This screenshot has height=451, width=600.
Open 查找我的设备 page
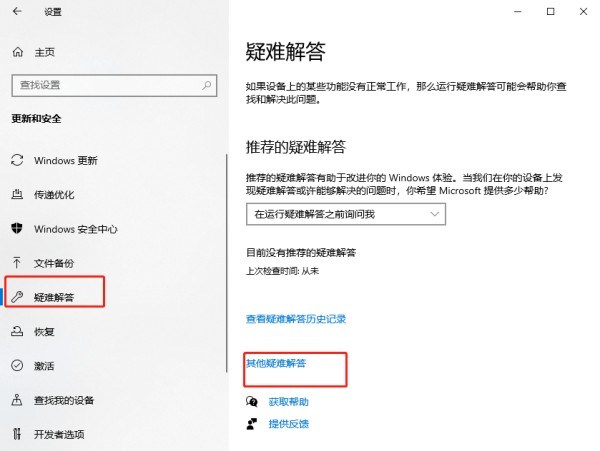click(x=64, y=400)
